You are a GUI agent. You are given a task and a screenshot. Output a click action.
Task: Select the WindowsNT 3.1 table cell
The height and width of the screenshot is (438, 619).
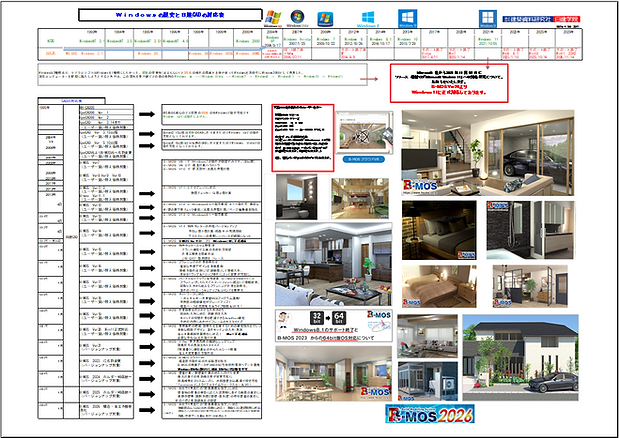click(92, 41)
